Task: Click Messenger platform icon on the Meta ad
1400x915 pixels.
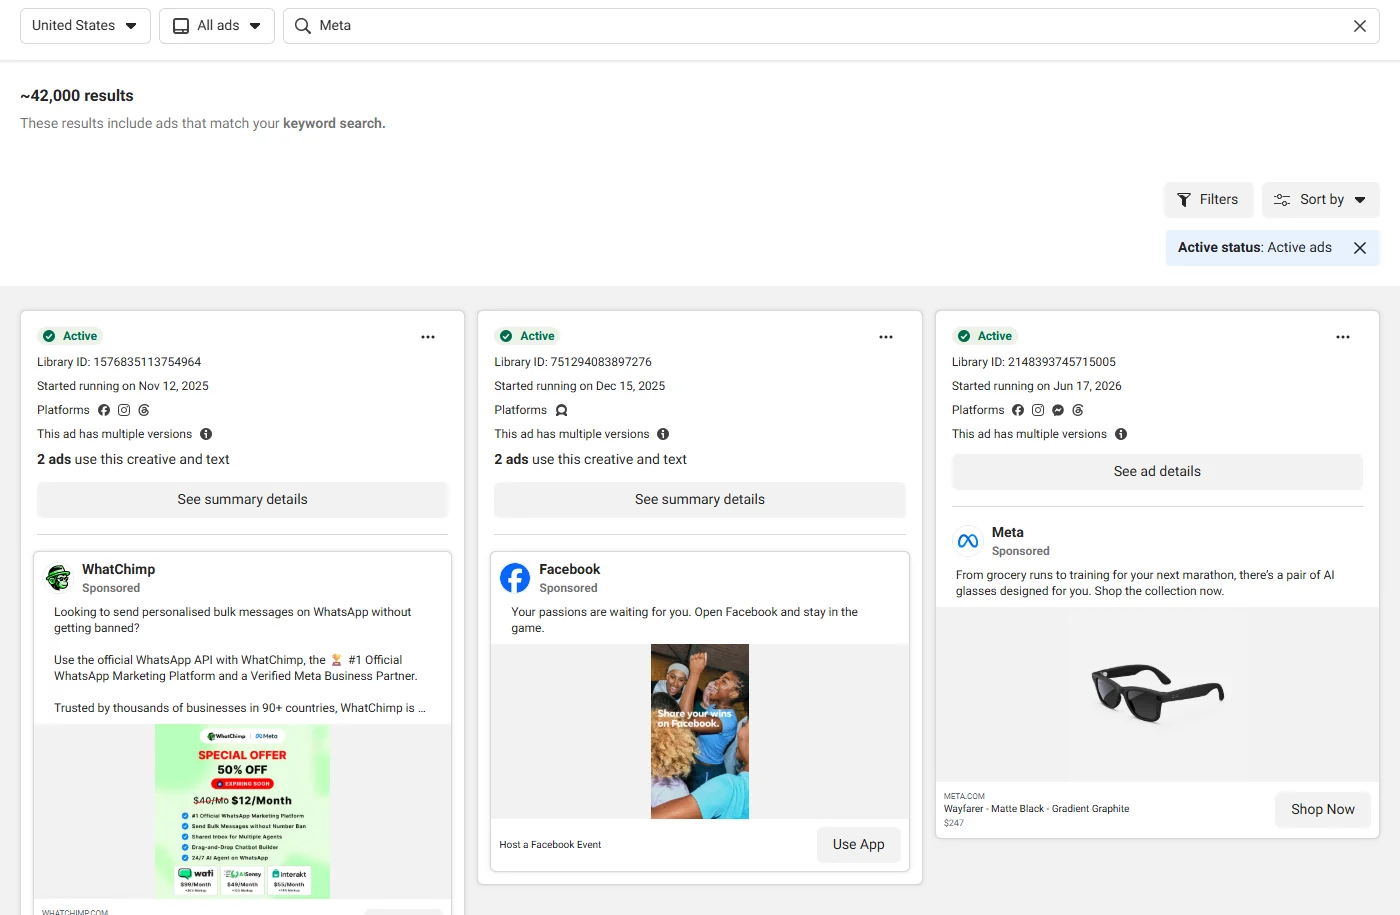Action: point(1058,410)
